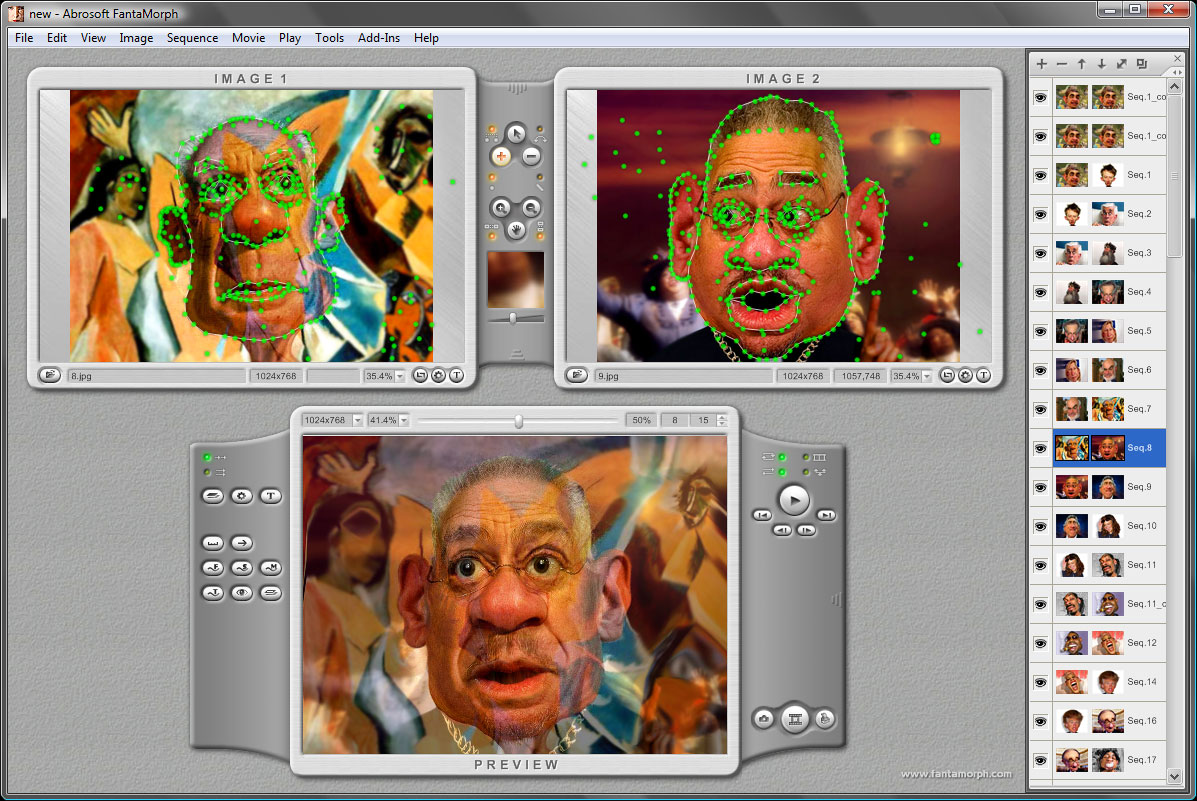Open preview size 1024x768 dropdown
The height and width of the screenshot is (801, 1197).
click(357, 420)
